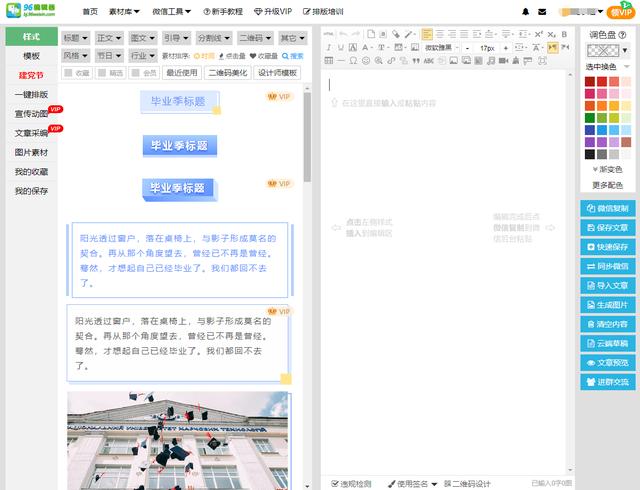Tick the 收藏 filter checkbox
Viewport: 640px width, 490px height.
tap(70, 73)
